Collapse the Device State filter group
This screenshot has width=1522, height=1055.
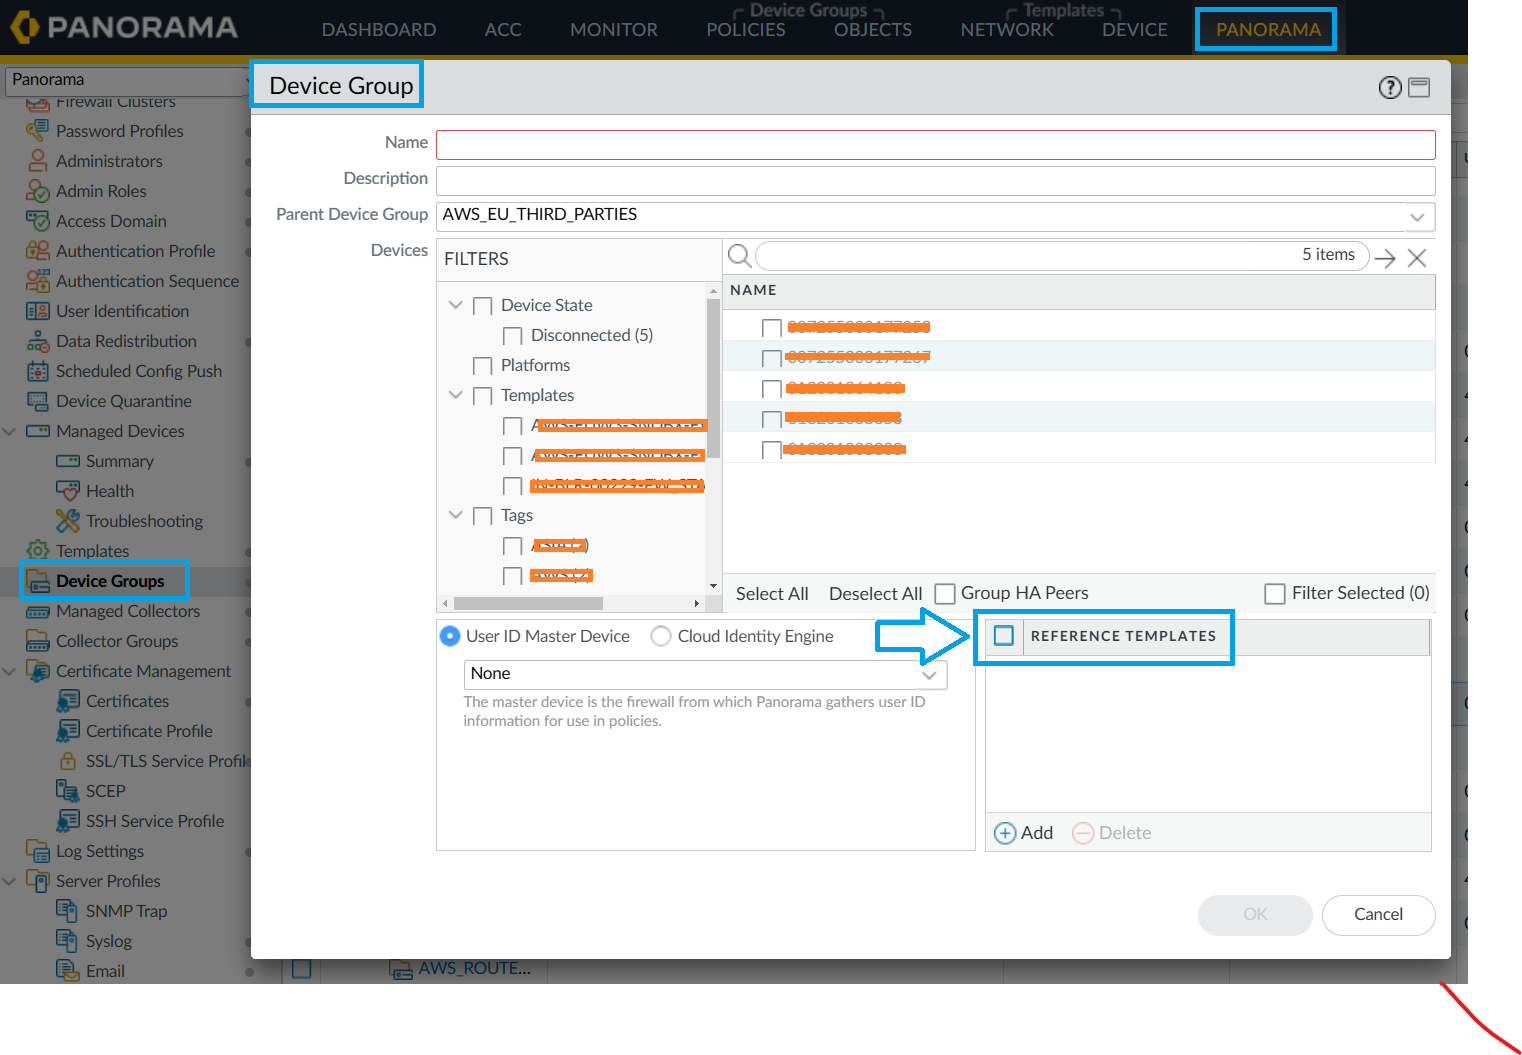point(456,305)
